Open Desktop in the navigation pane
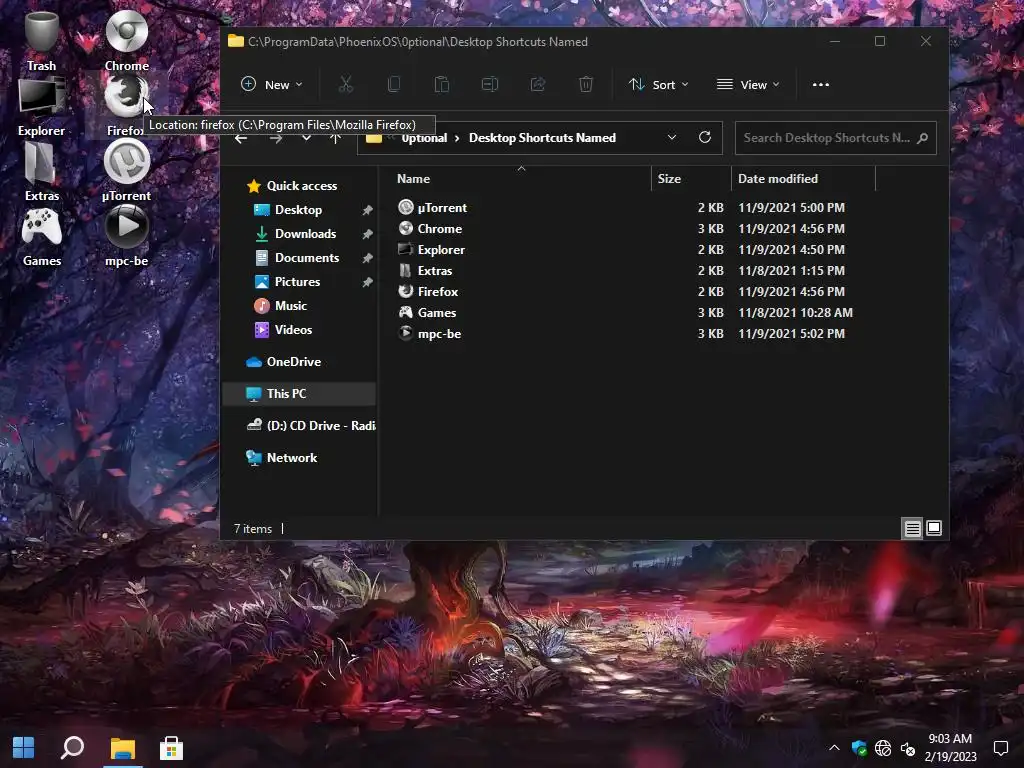Viewport: 1024px width, 768px height. pyautogui.click(x=298, y=210)
